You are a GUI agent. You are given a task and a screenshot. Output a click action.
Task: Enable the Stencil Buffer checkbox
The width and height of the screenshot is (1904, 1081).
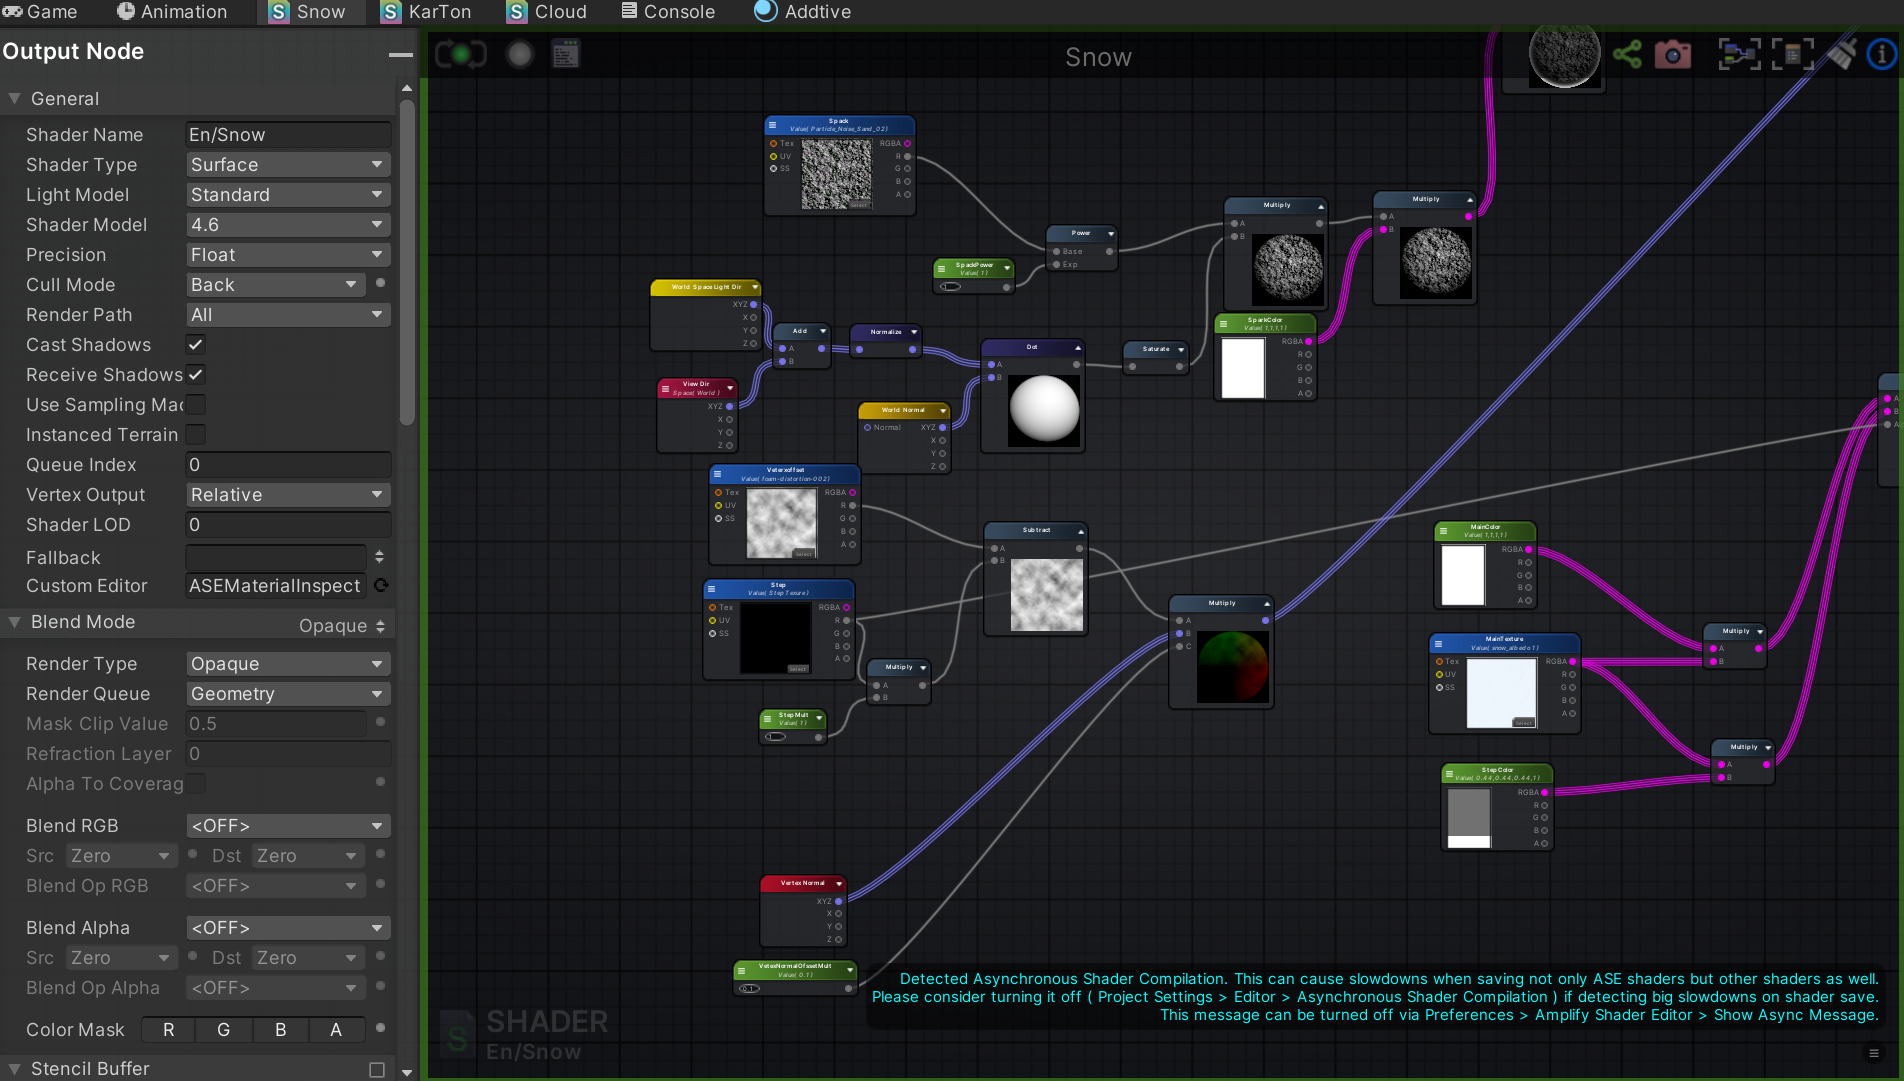coord(377,1069)
